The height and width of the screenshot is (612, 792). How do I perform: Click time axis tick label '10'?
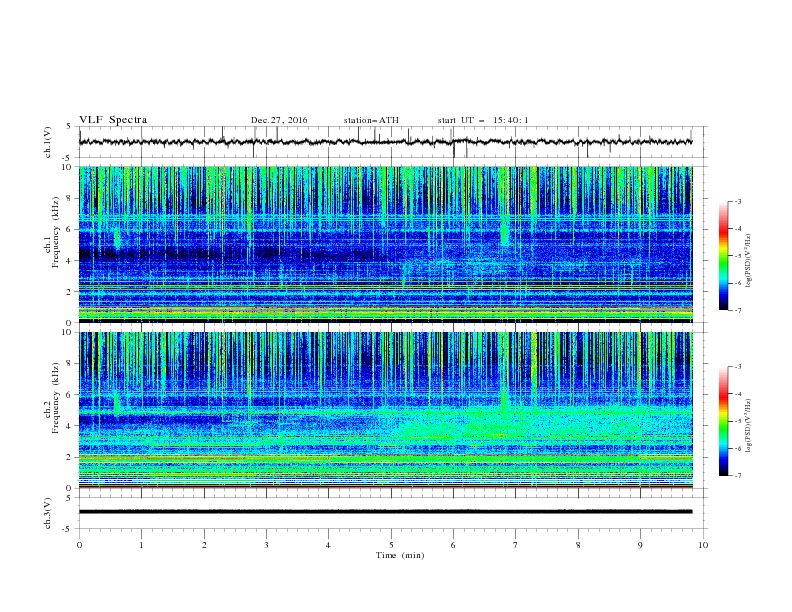[703, 545]
